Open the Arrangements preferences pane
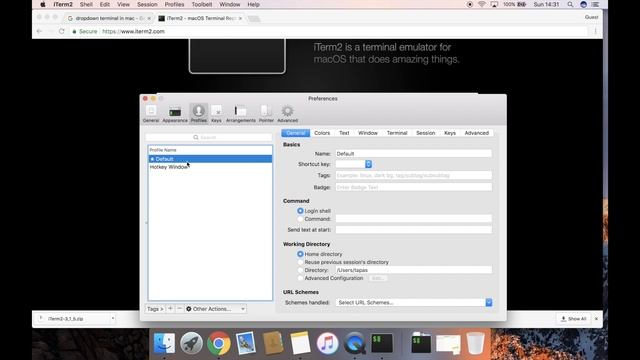 (x=240, y=113)
